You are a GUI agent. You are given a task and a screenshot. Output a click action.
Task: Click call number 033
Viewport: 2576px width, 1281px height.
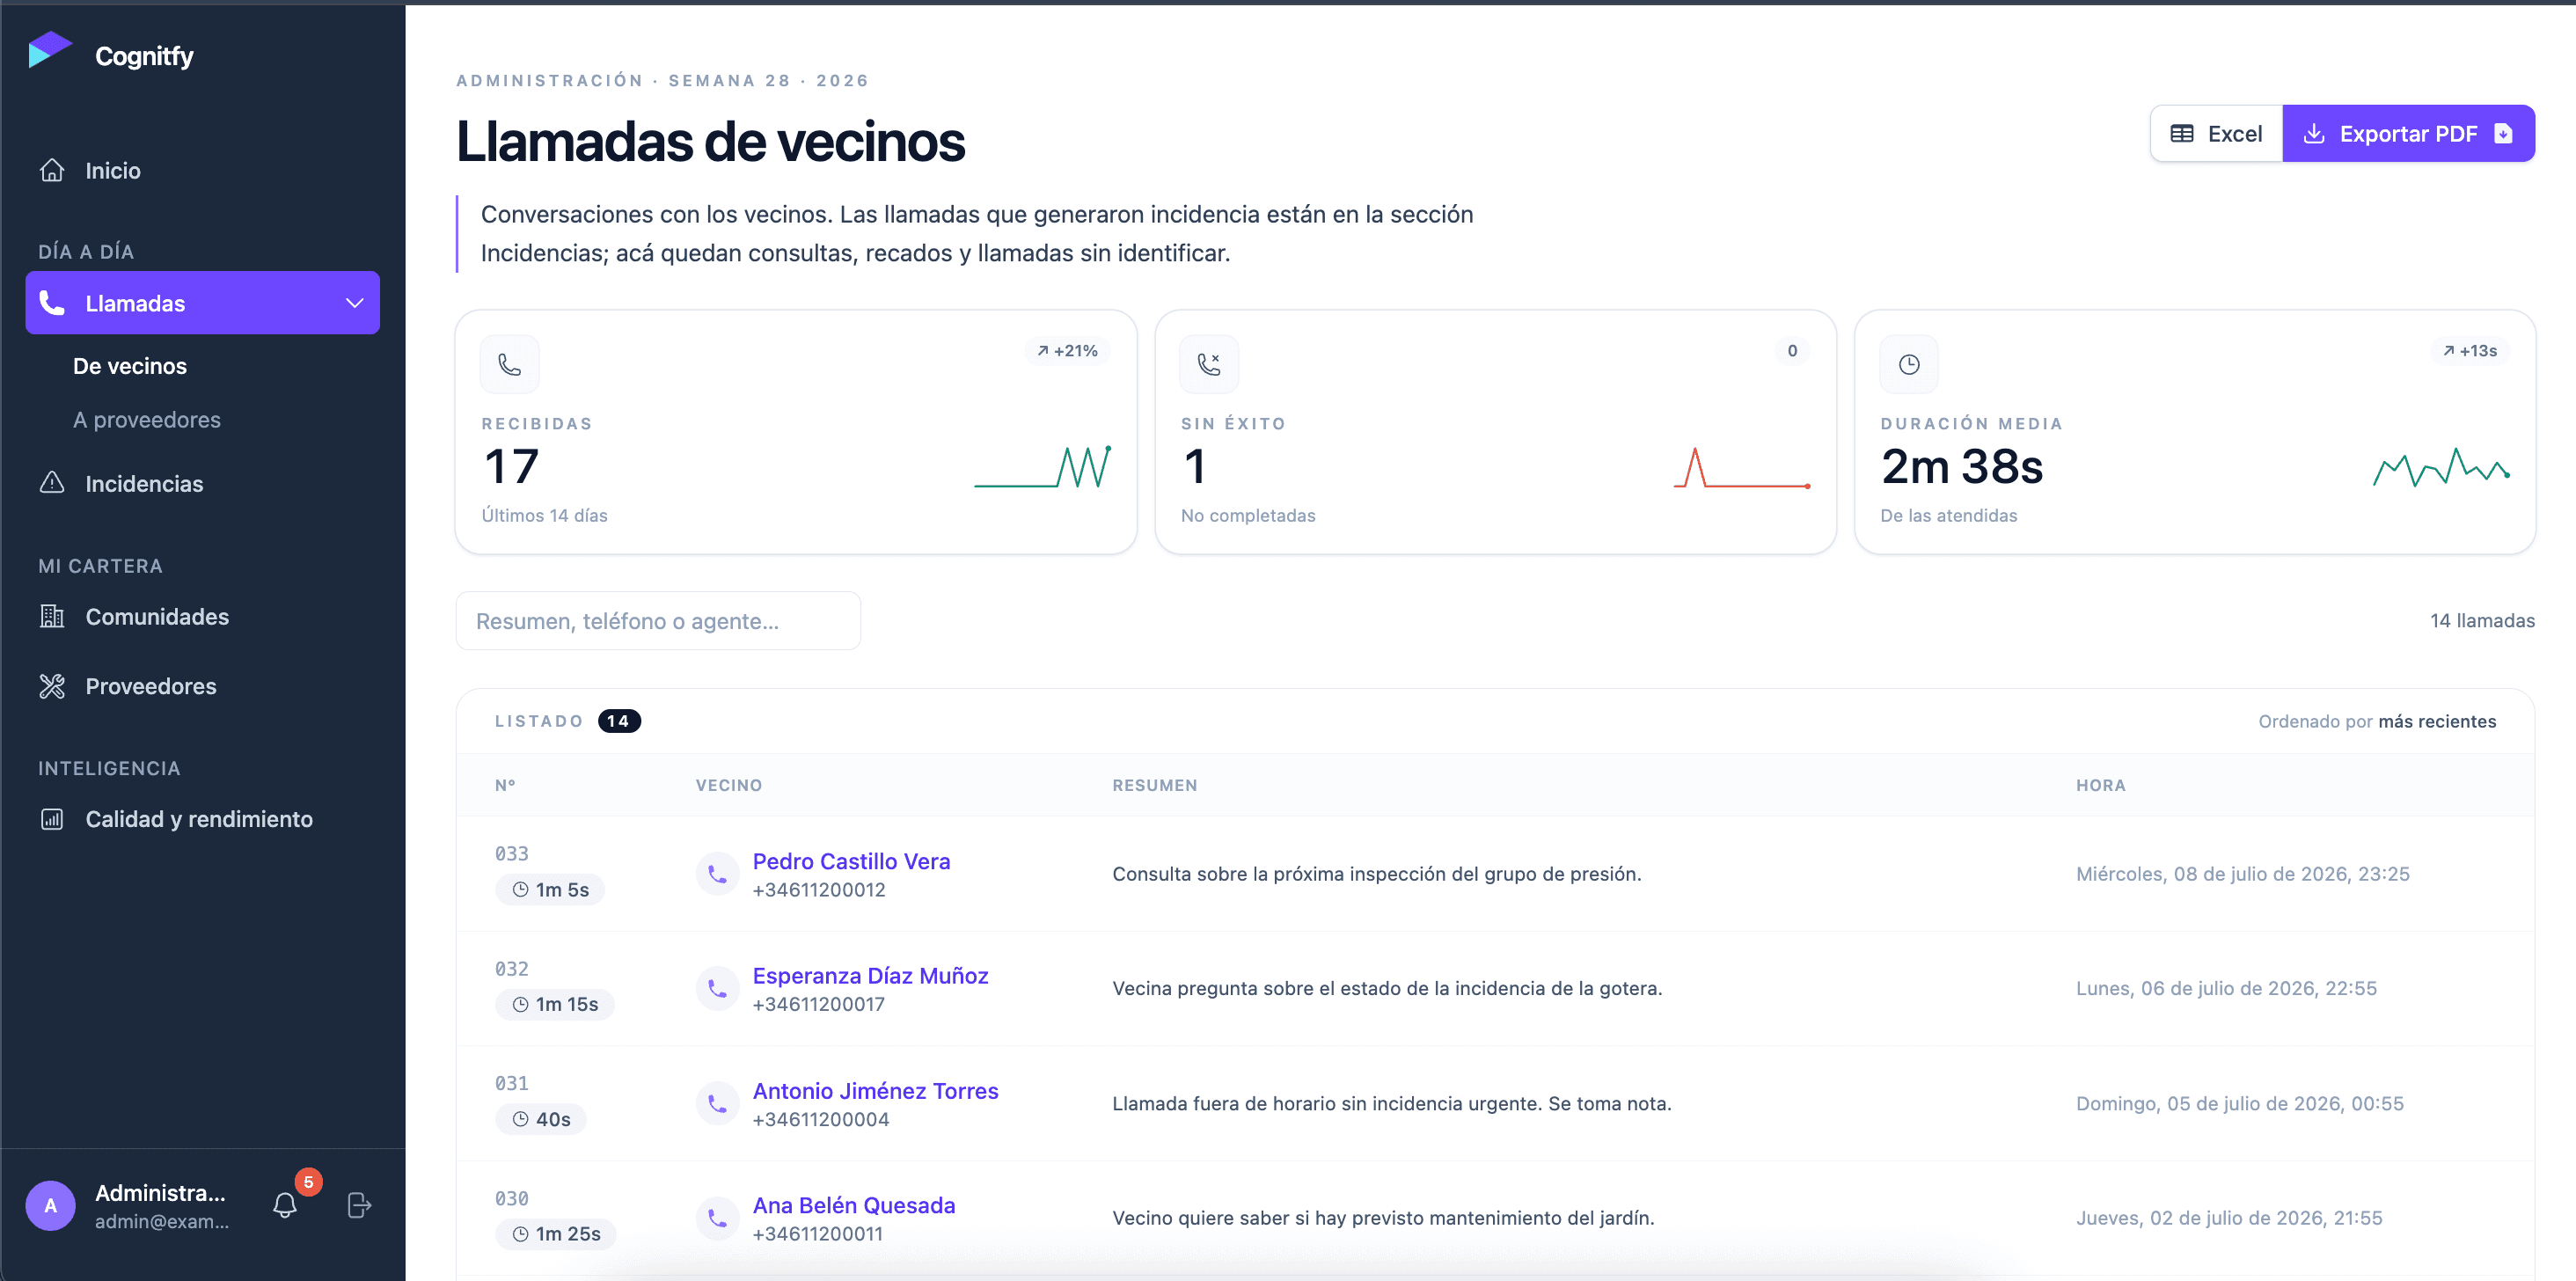pyautogui.click(x=512, y=854)
